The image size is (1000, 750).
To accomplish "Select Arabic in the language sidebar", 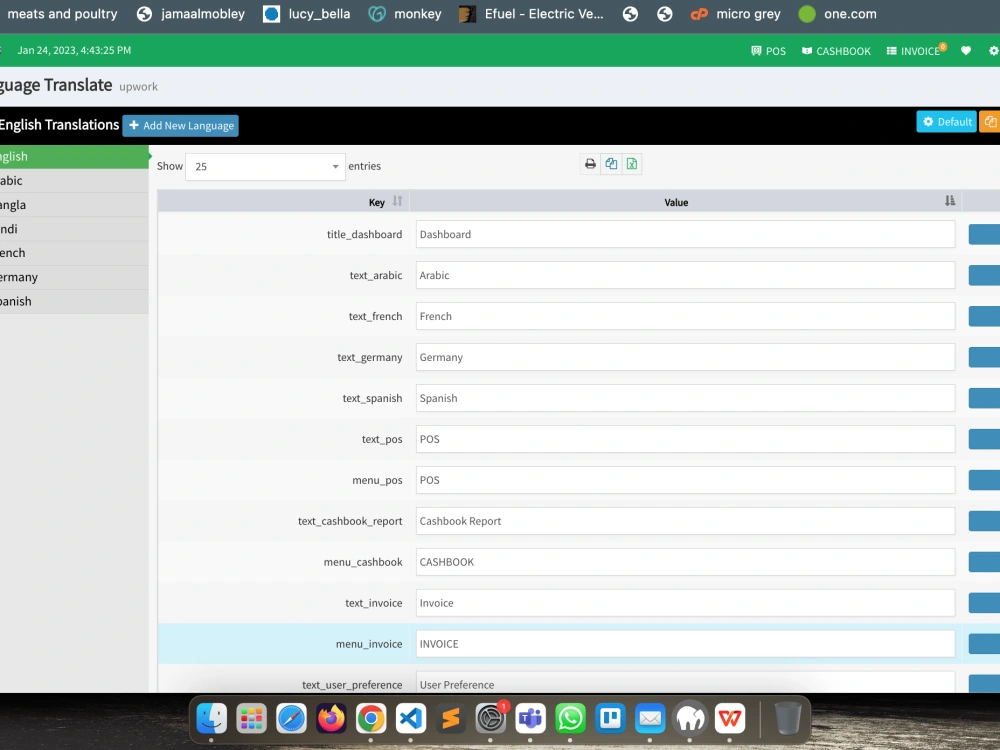I will coord(74,180).
